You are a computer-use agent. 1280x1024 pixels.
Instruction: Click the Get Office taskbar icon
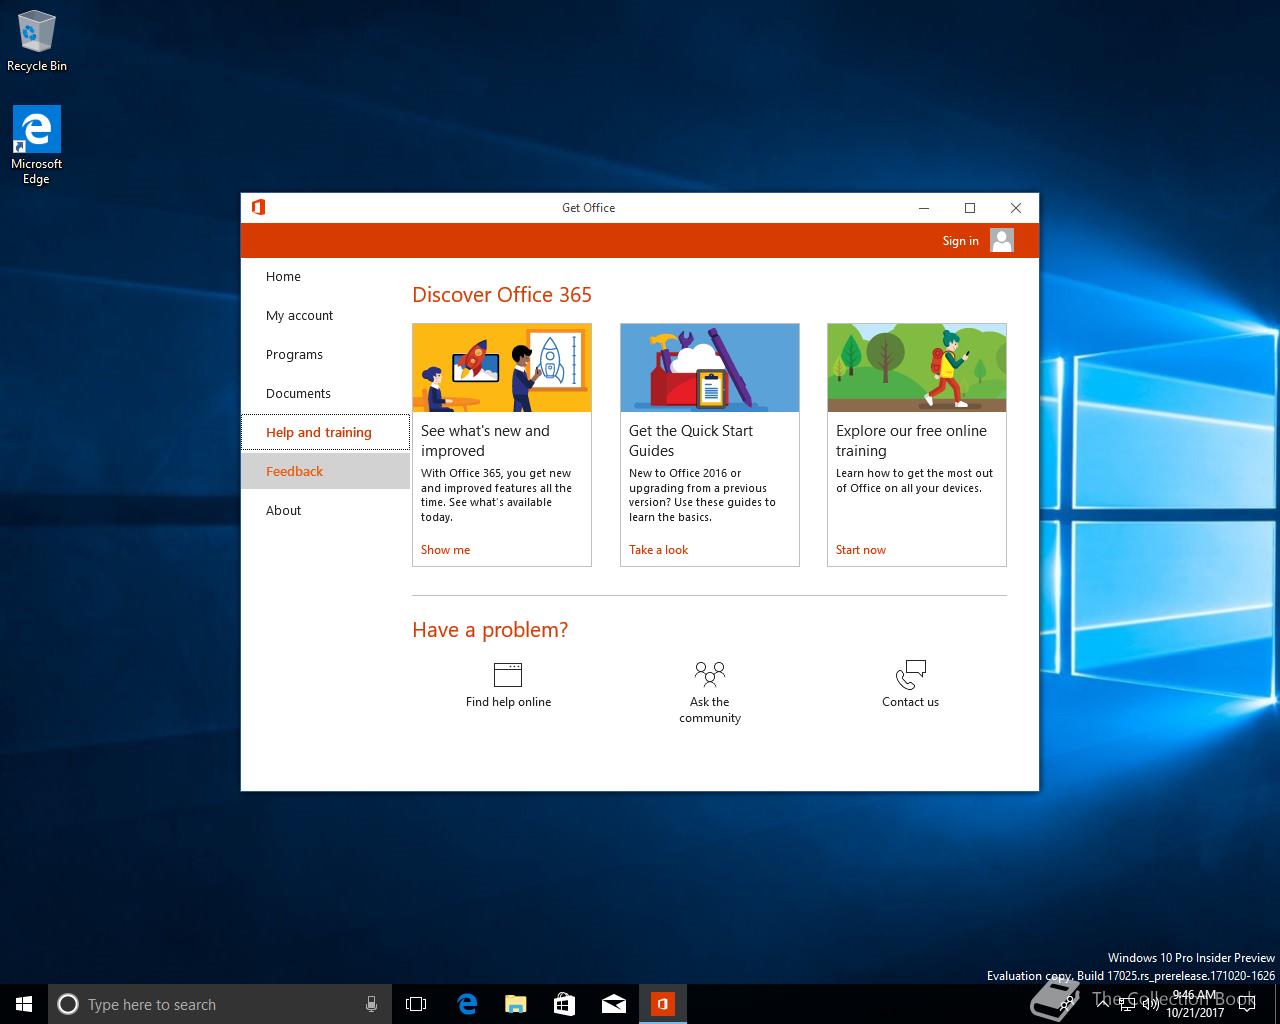(x=662, y=1004)
